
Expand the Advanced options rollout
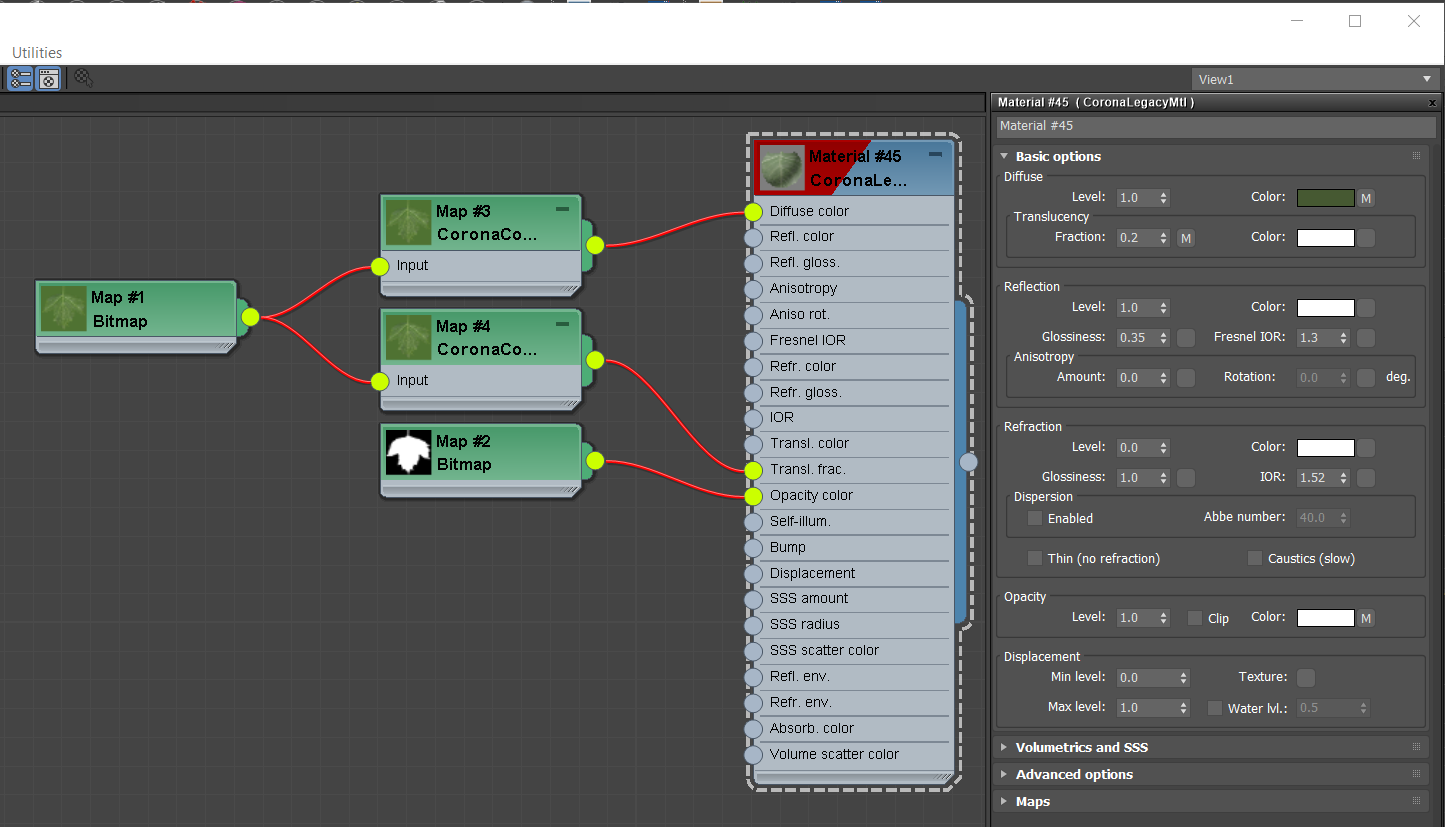pos(1074,774)
